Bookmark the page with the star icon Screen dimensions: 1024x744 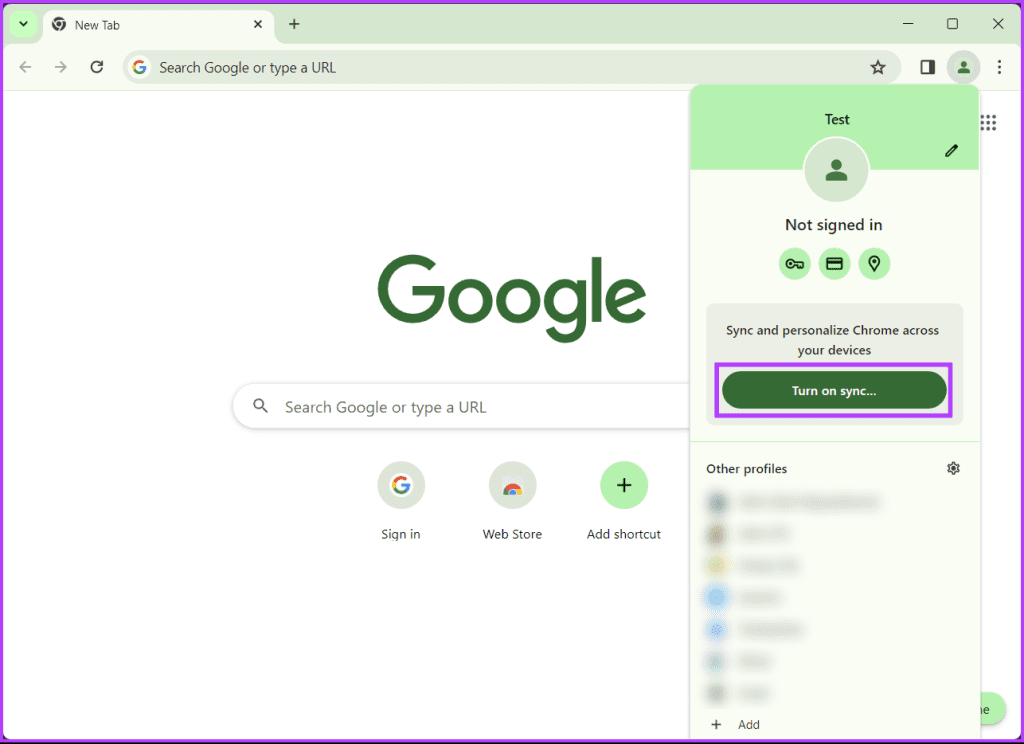[878, 67]
